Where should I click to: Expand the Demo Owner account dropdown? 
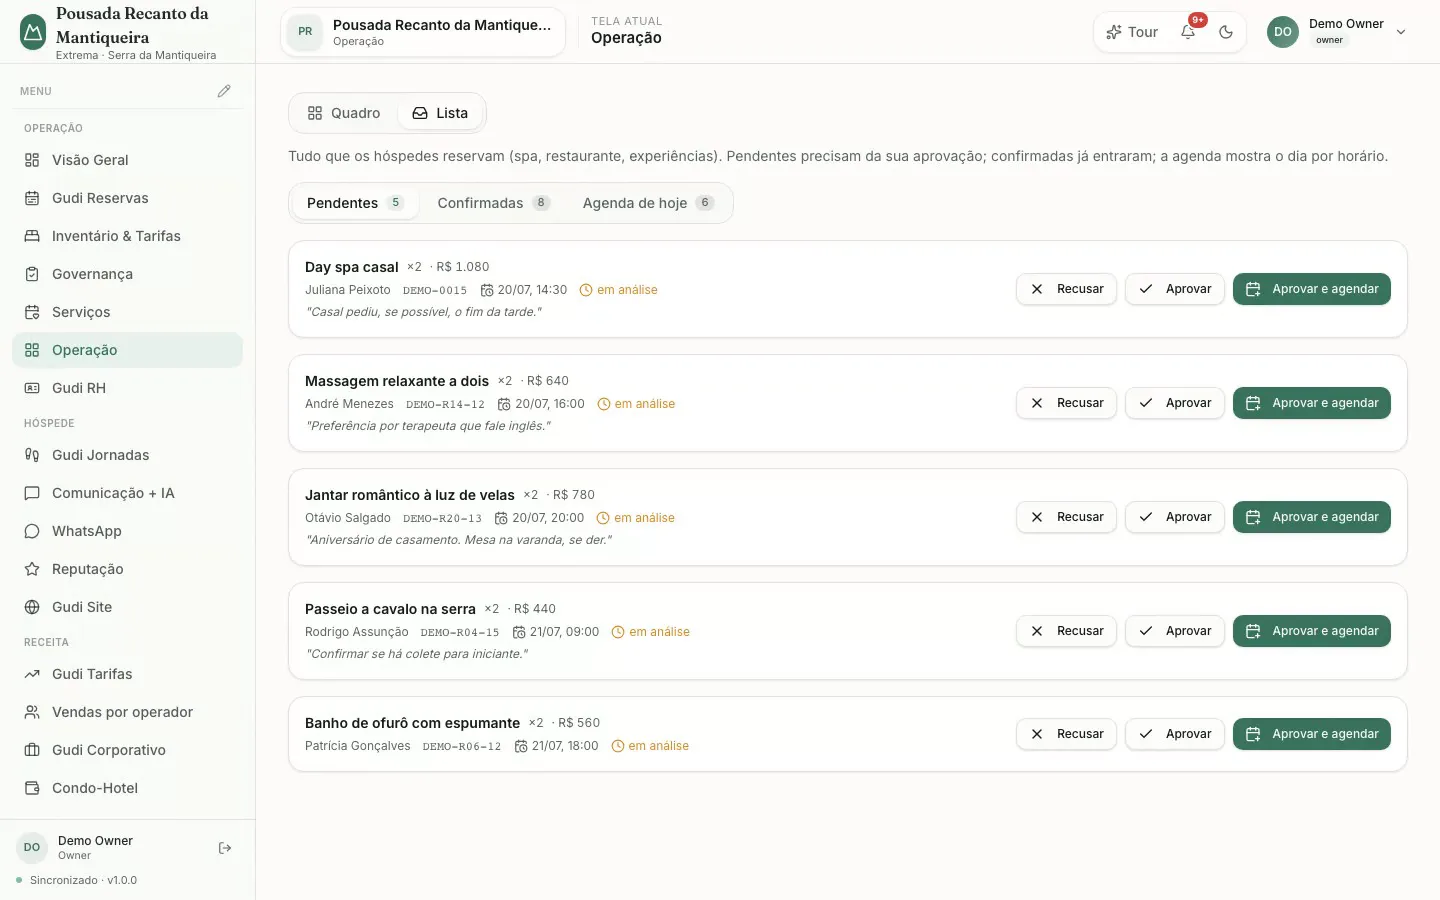coord(1338,32)
